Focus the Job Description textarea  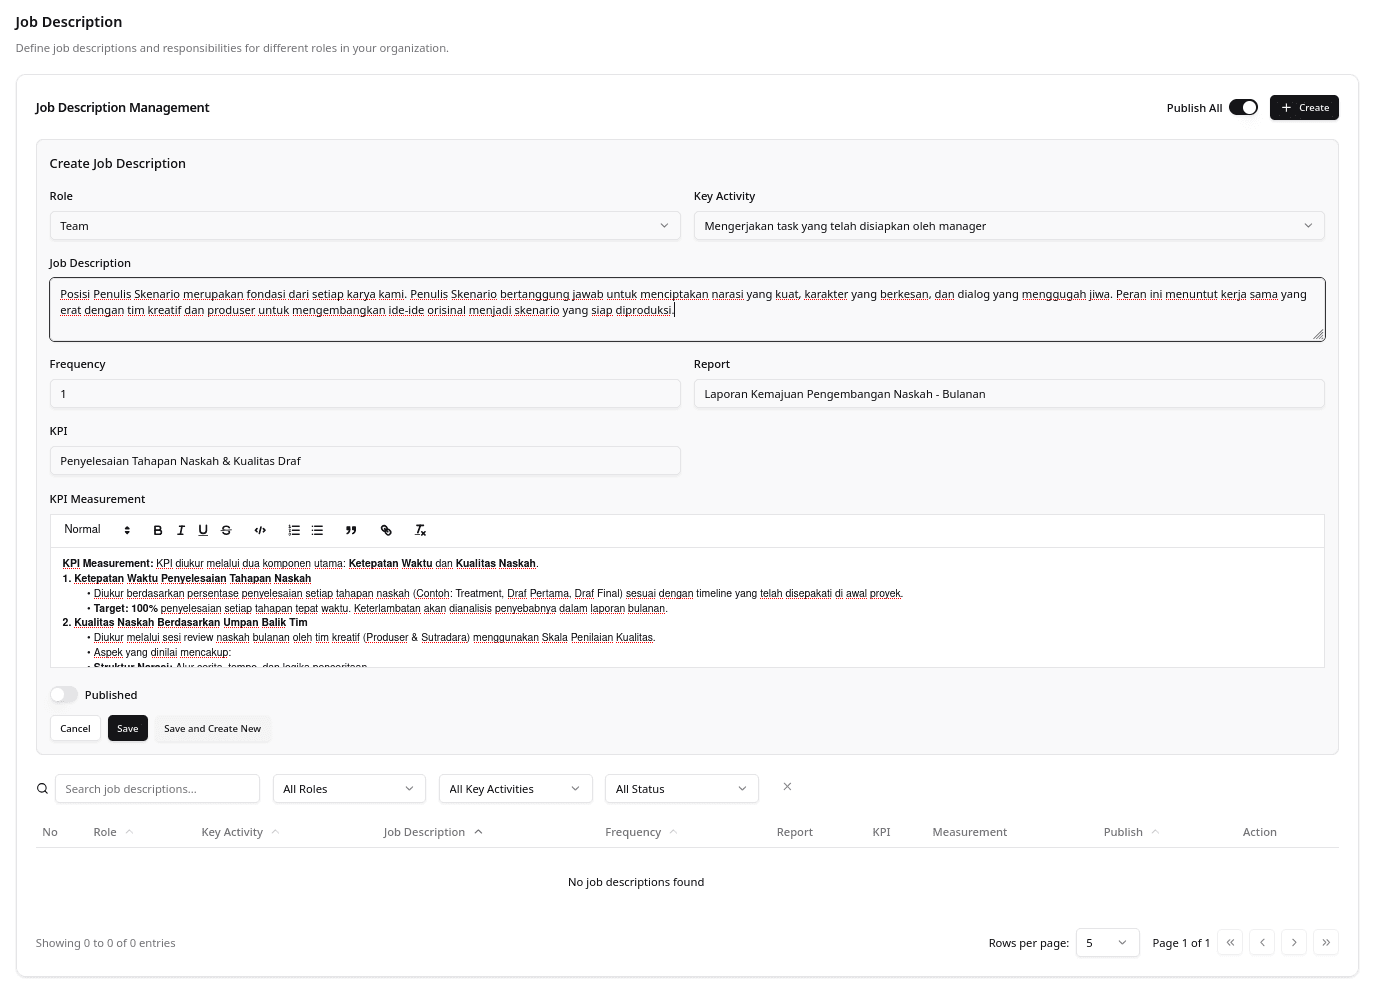687,309
